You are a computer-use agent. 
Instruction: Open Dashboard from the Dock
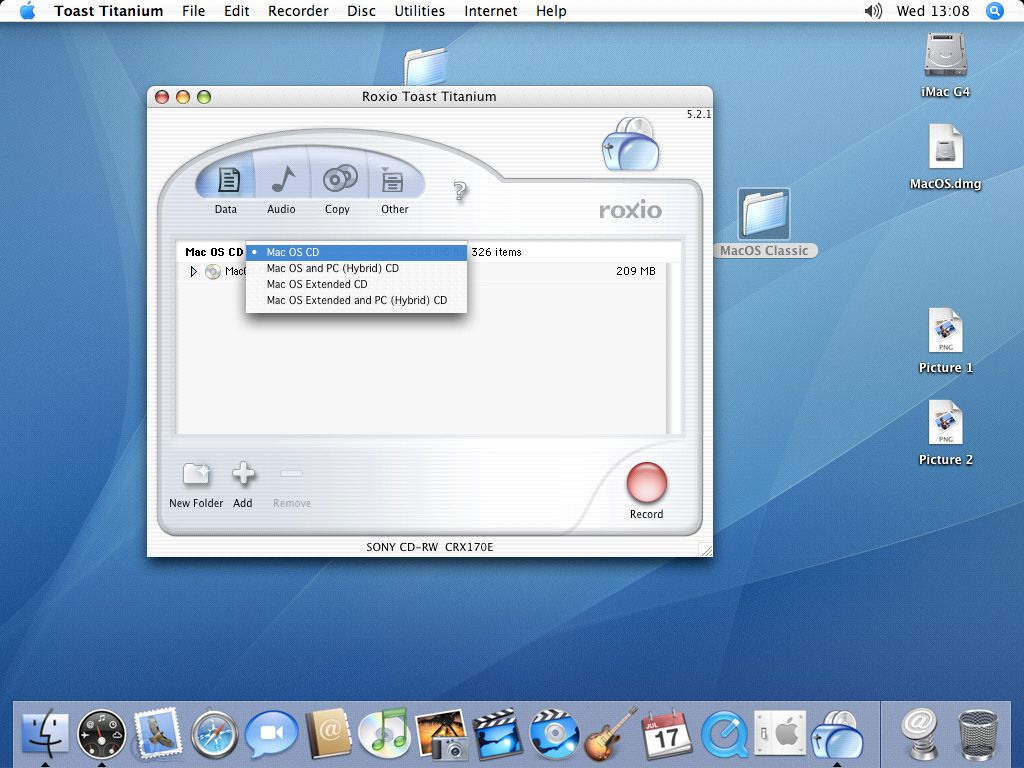click(101, 734)
